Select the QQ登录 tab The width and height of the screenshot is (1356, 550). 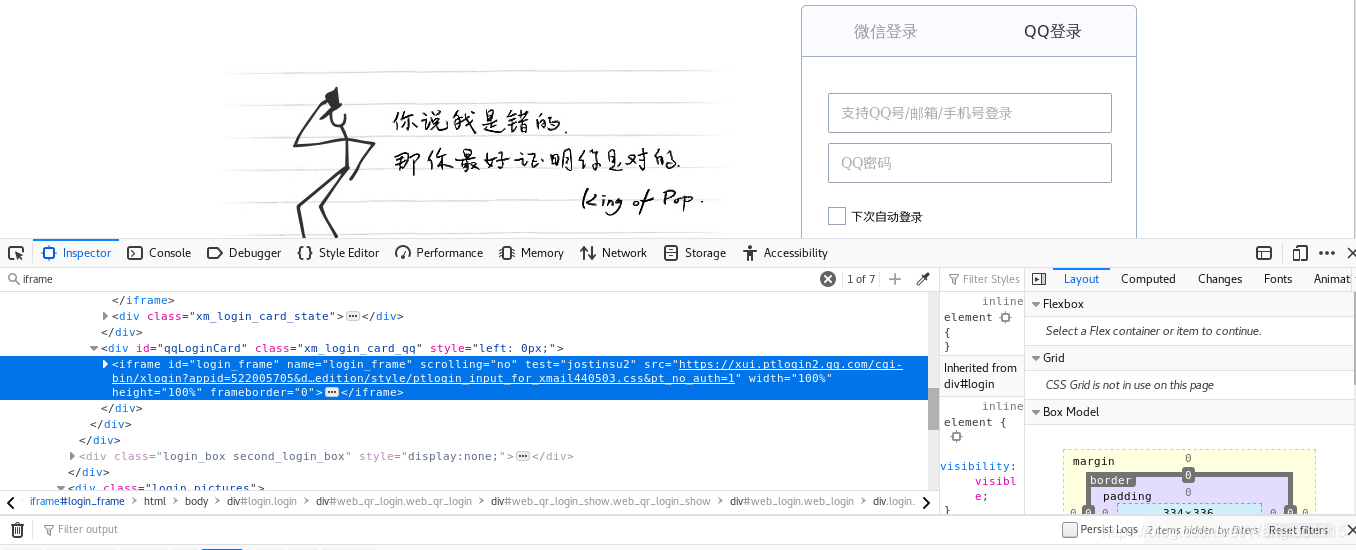[x=1052, y=31]
